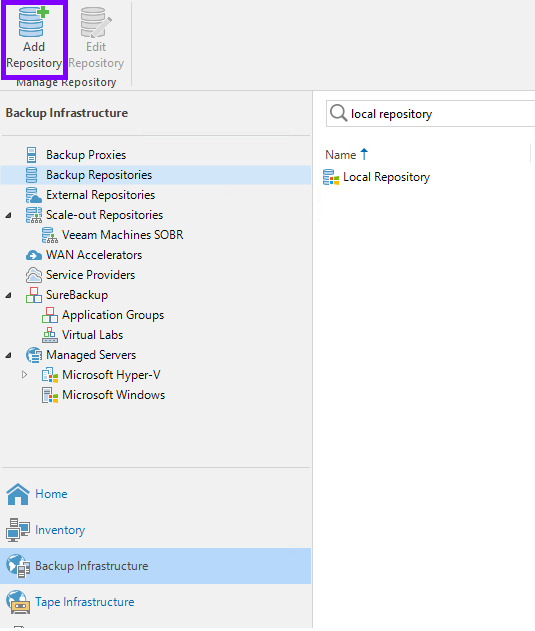
Task: Select the Local Repository row
Action: pyautogui.click(x=386, y=177)
